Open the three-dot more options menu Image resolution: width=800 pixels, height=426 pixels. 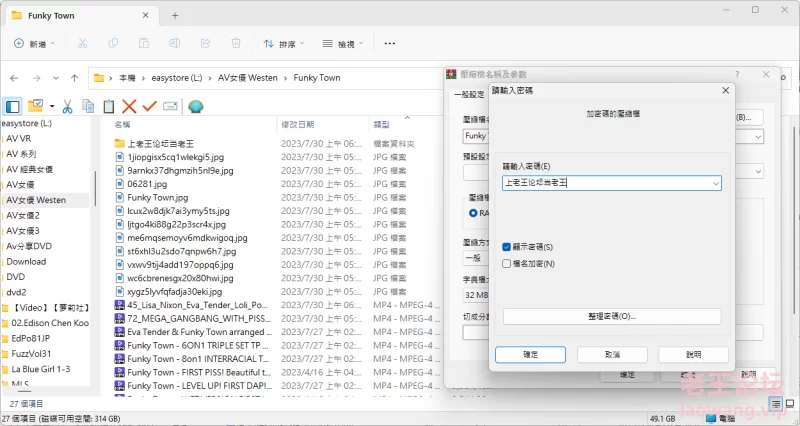pyautogui.click(x=390, y=44)
